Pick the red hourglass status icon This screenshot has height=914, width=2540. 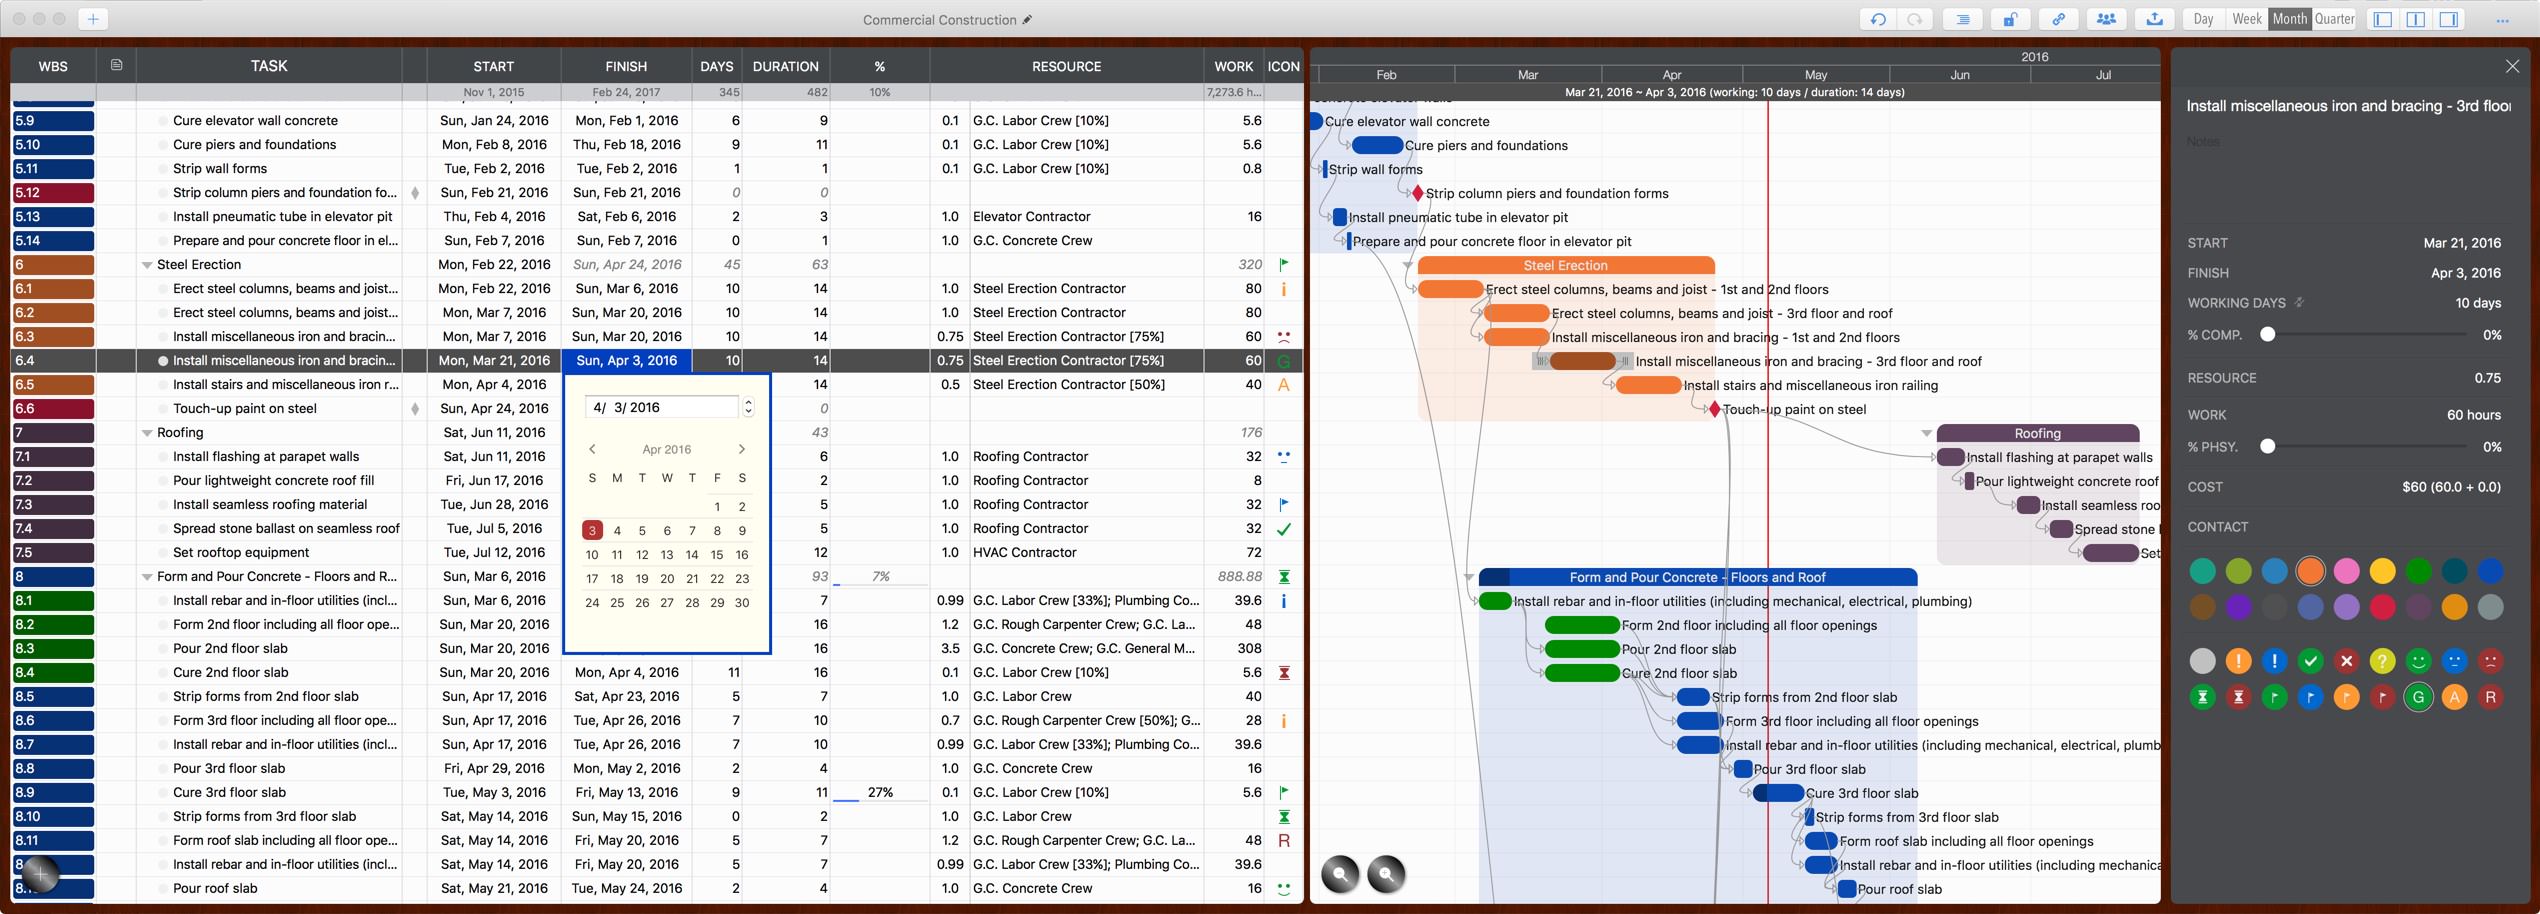click(x=2238, y=697)
